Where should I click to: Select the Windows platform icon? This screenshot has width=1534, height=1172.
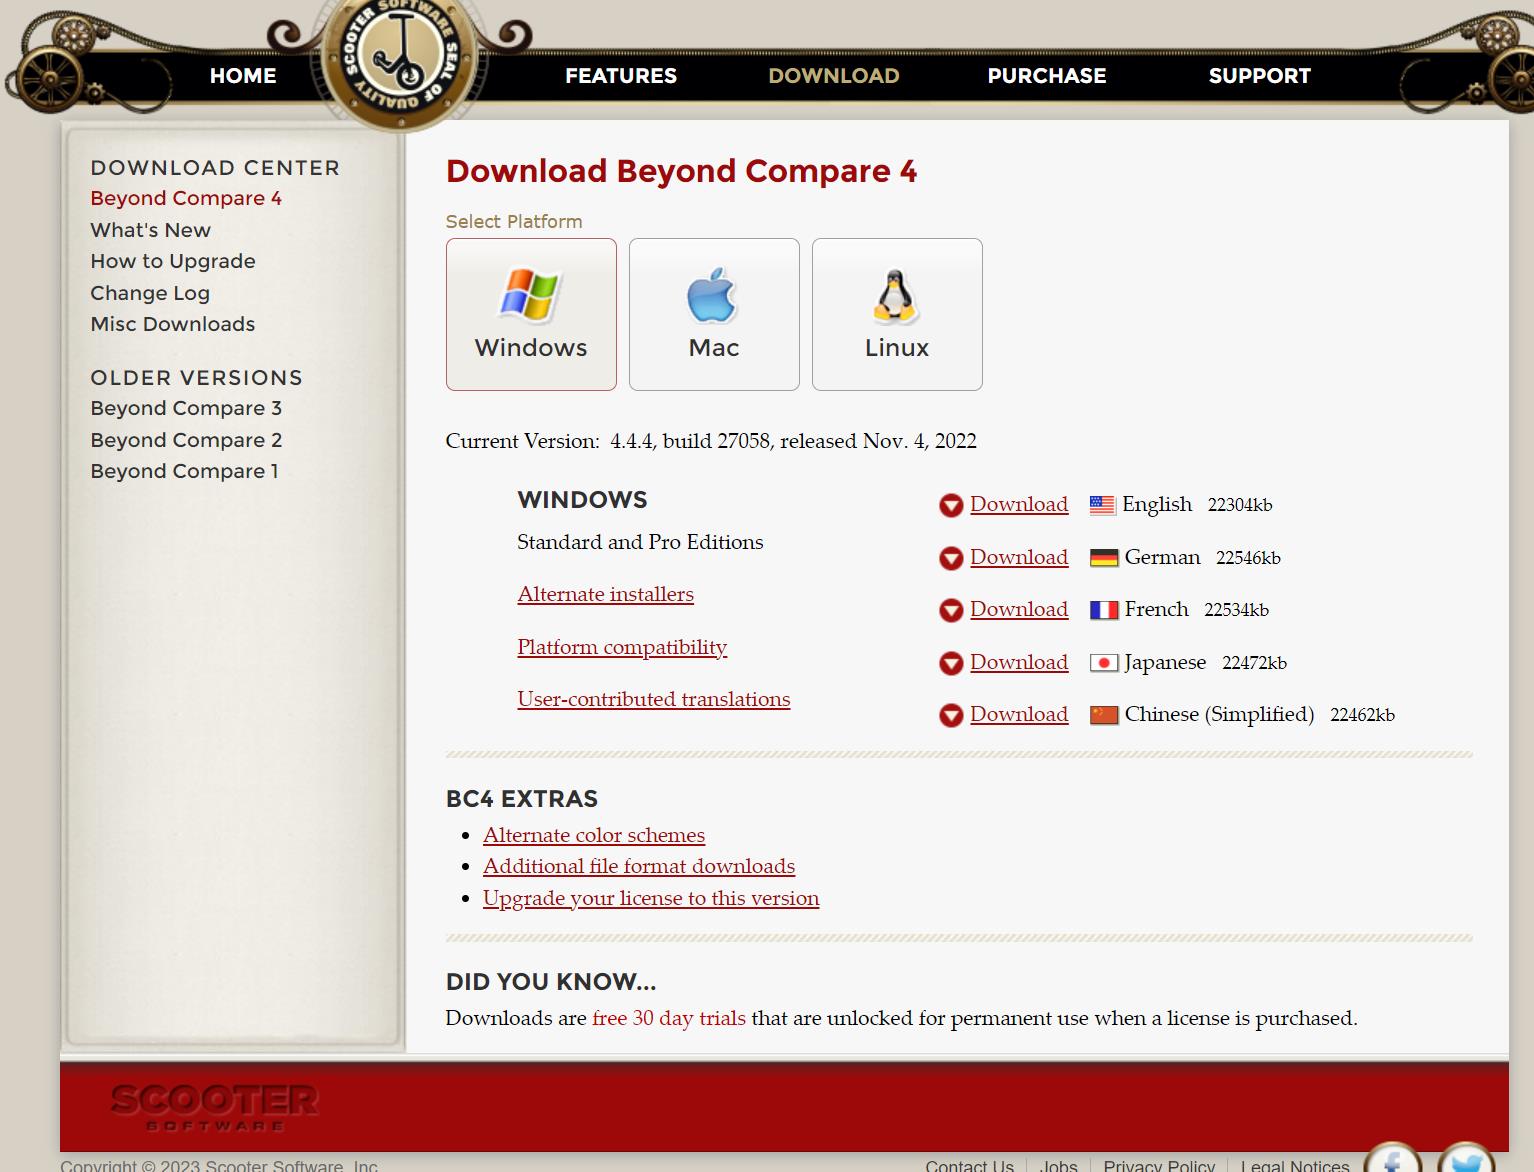pos(530,295)
